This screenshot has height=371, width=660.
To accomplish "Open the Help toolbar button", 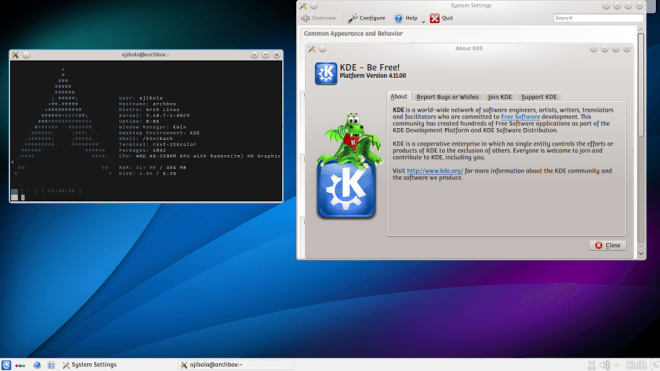I will coord(406,18).
